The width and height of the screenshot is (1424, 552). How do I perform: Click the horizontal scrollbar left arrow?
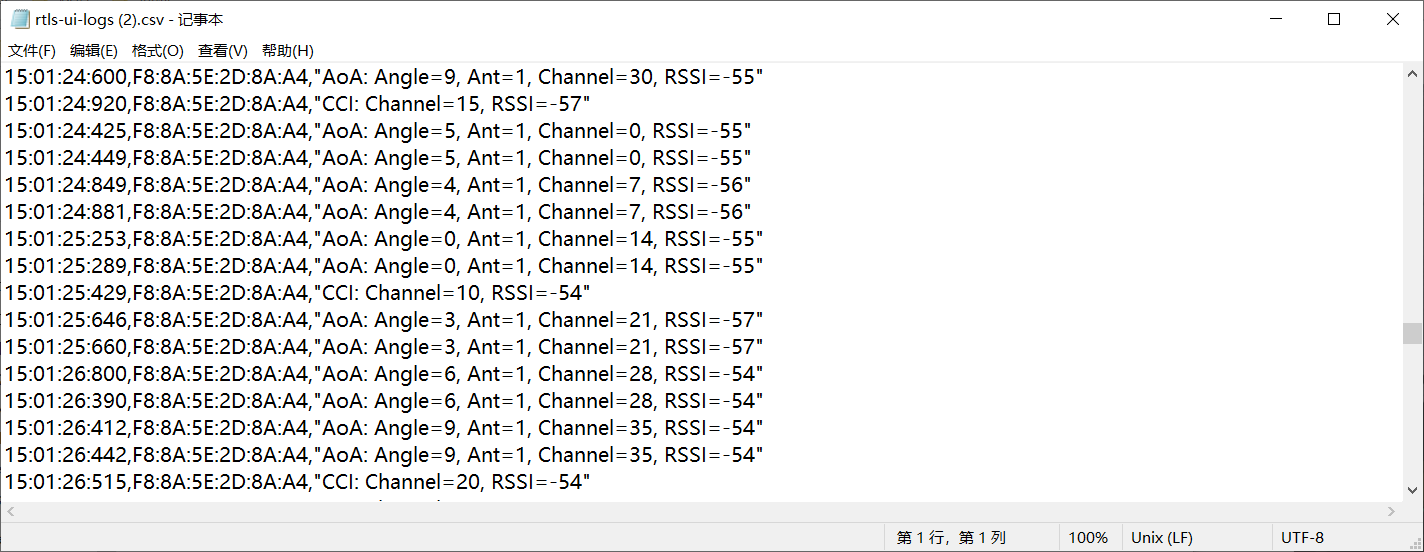coord(11,511)
